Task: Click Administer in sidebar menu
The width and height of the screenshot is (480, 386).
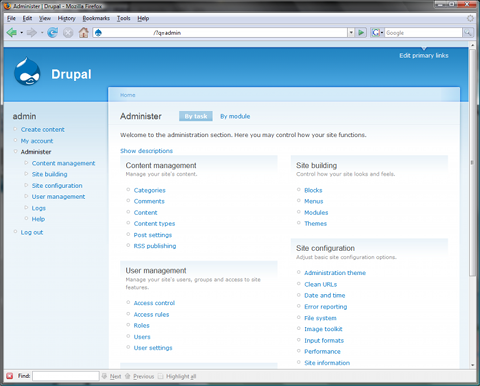Action: coord(36,152)
